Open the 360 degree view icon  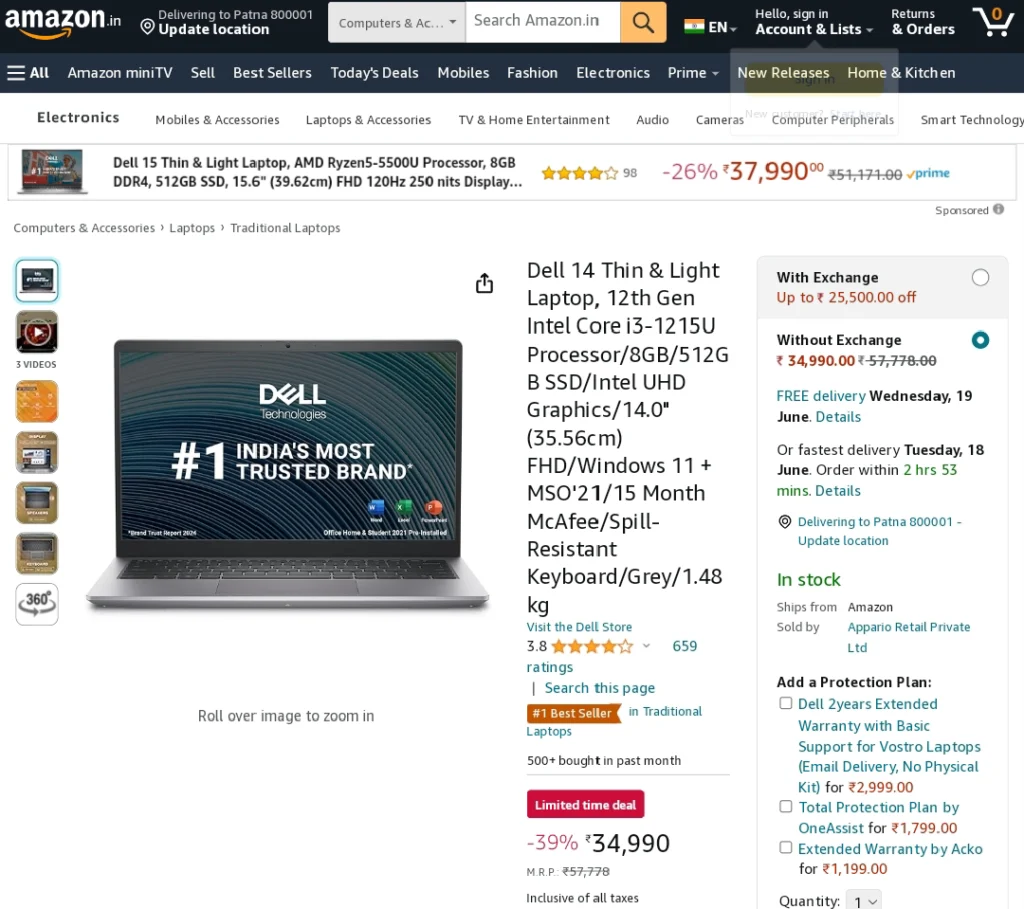coord(37,604)
